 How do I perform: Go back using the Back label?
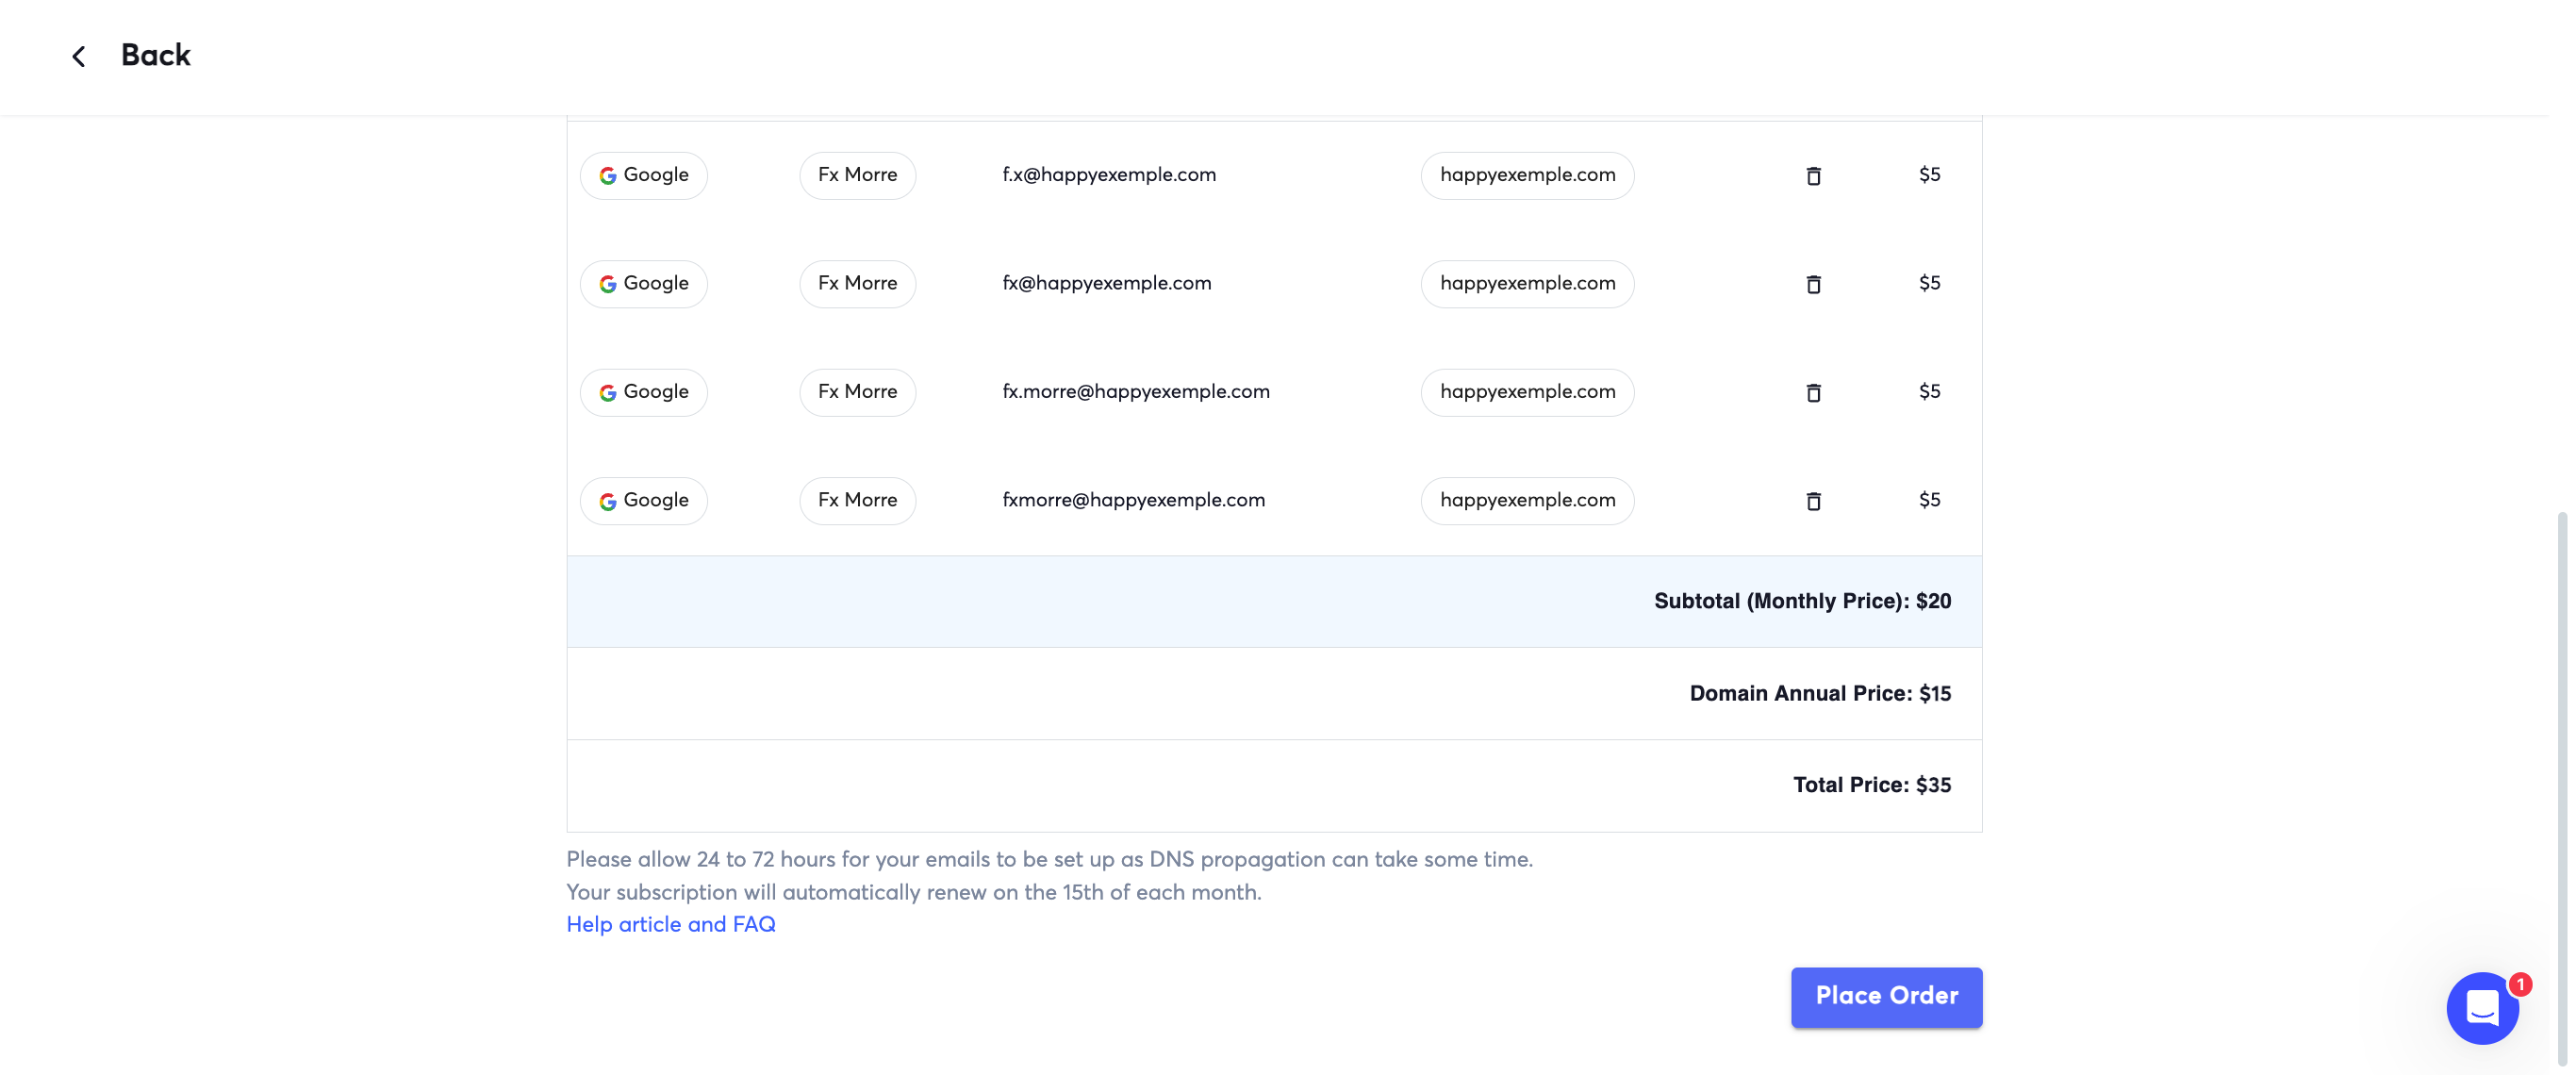pyautogui.click(x=155, y=55)
